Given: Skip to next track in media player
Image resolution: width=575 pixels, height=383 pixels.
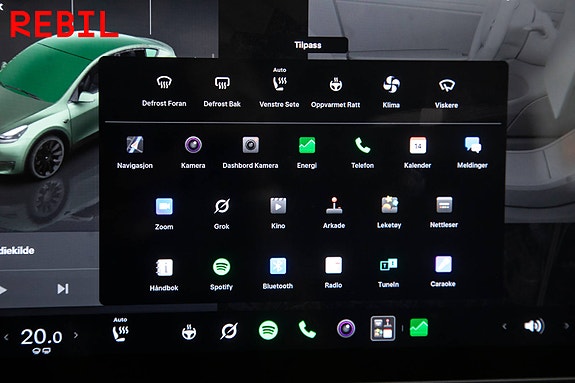Looking at the screenshot, I should click(63, 289).
